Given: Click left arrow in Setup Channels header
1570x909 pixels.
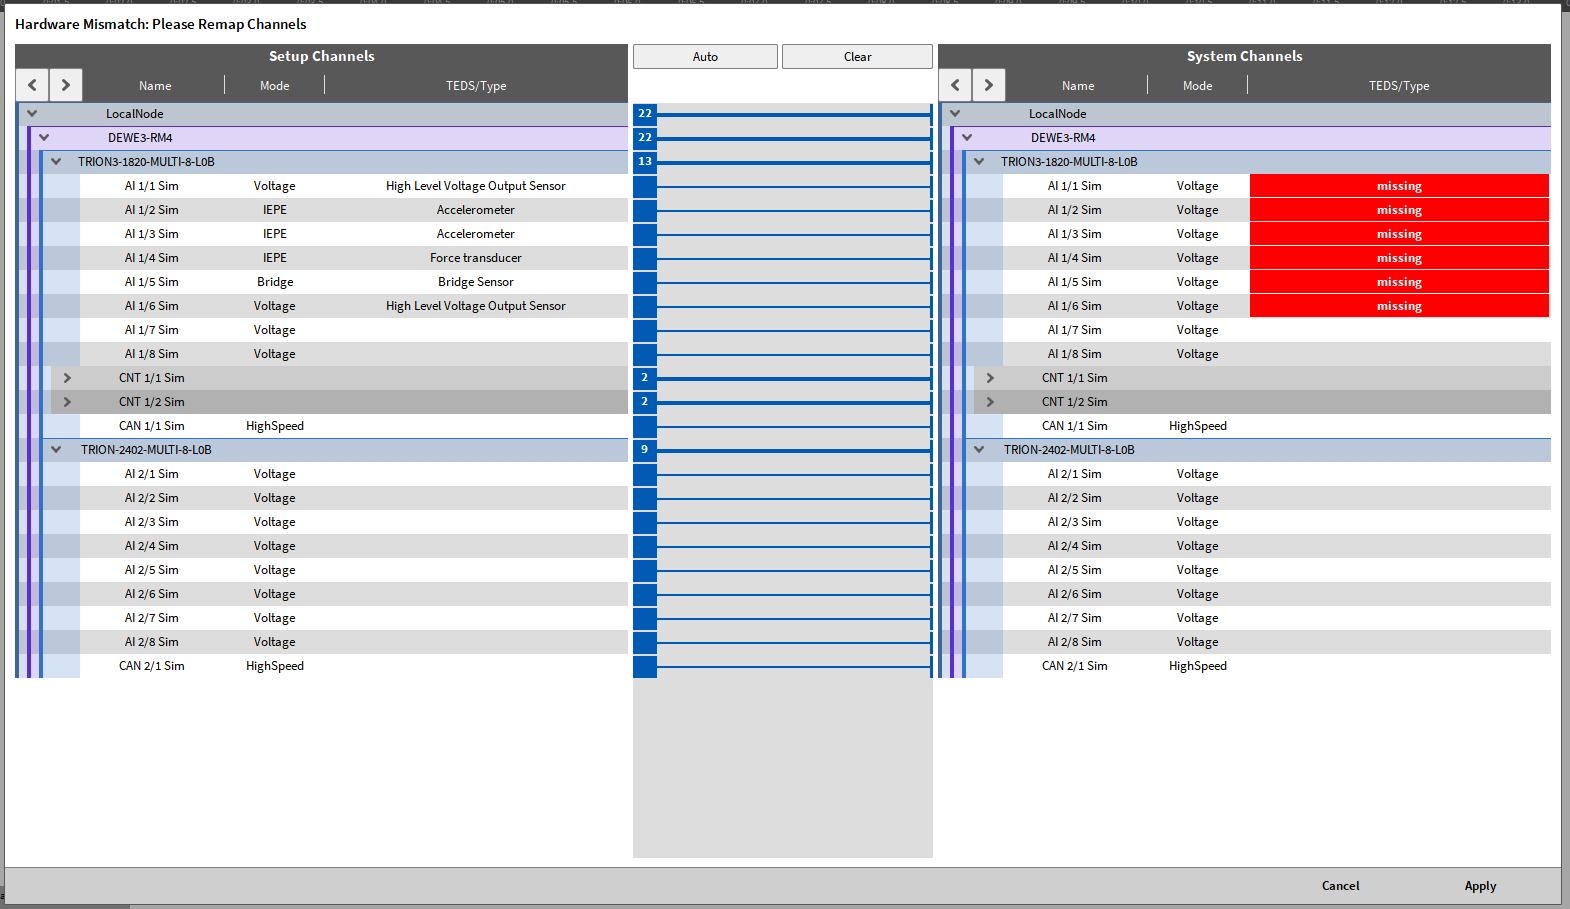Looking at the screenshot, I should tap(32, 85).
